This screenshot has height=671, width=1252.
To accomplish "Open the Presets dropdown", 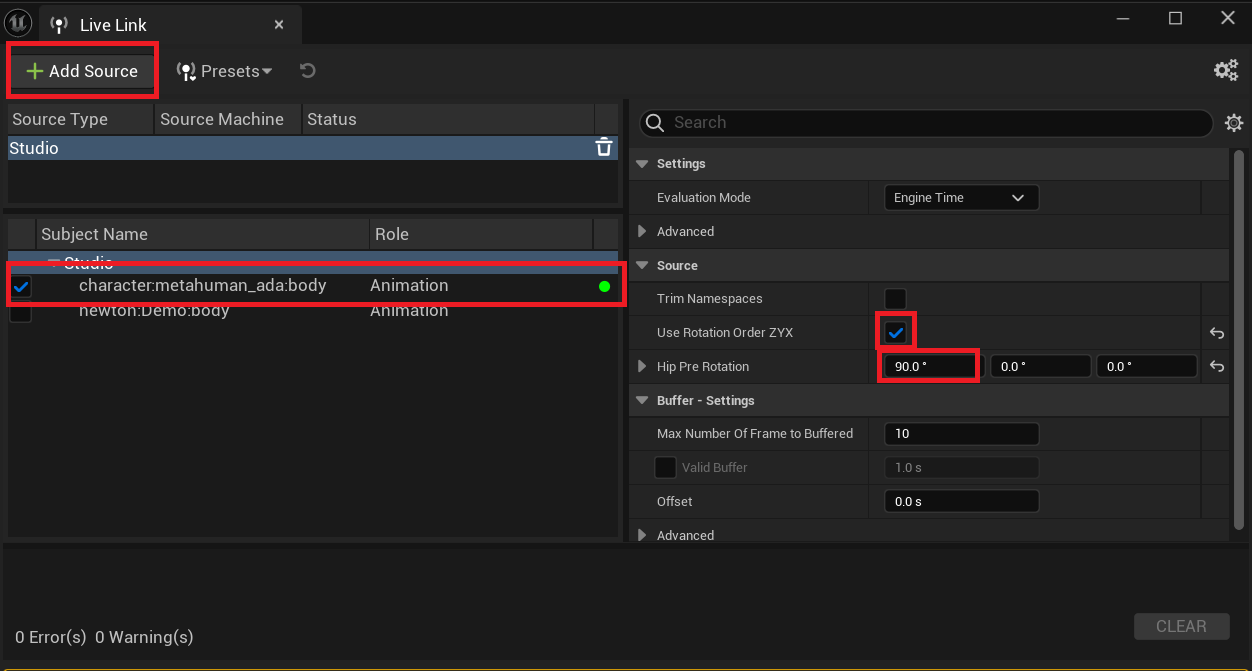I will pos(224,71).
